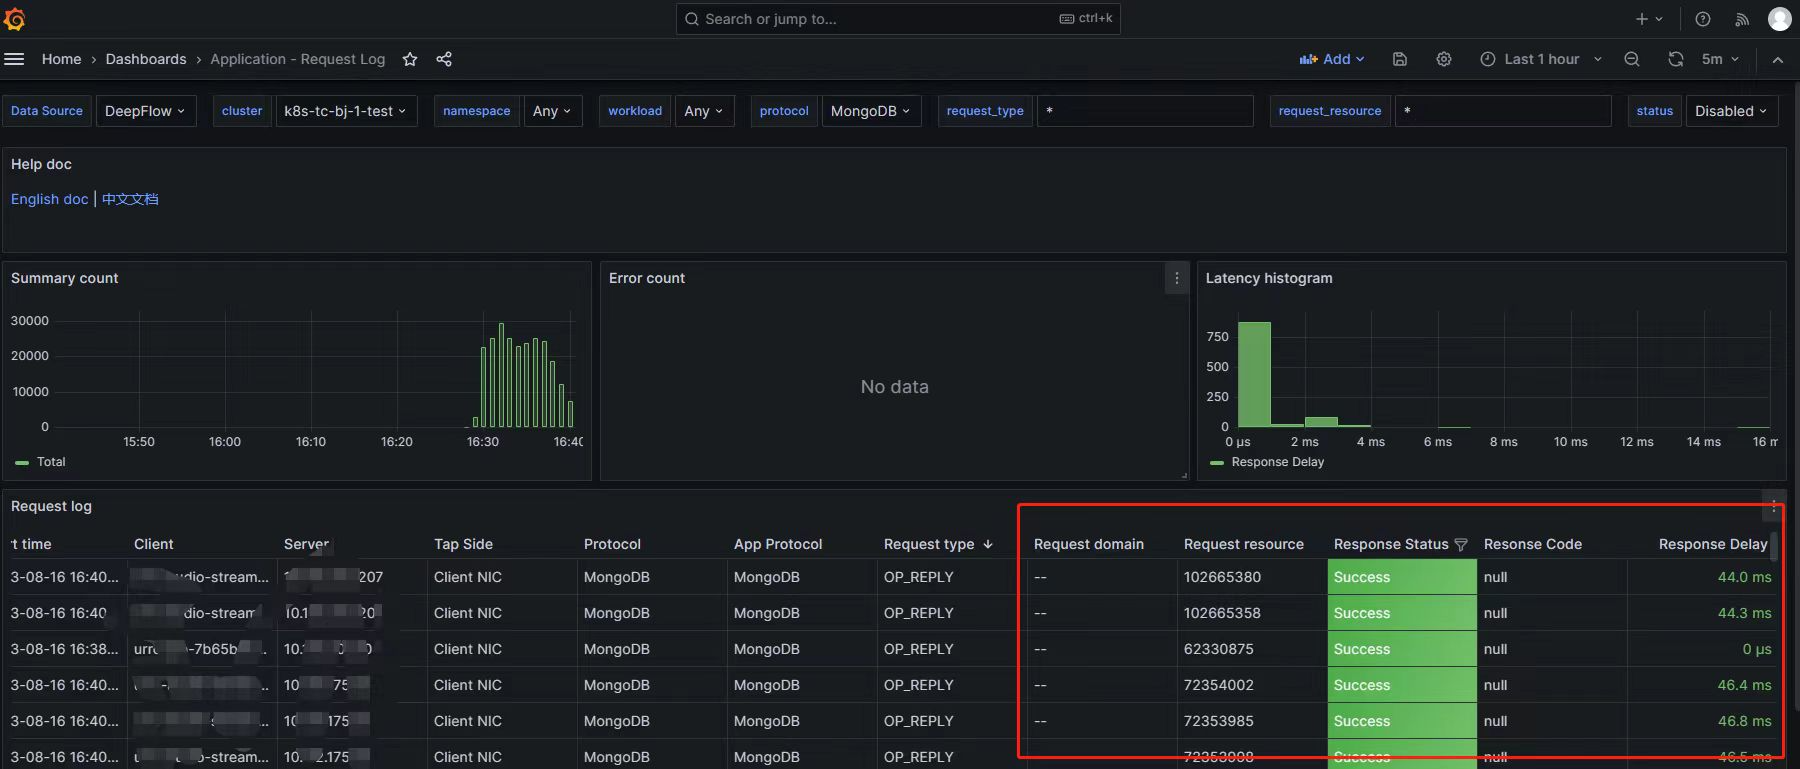Save the dashboard with disk icon
This screenshot has height=769, width=1800.
click(x=1400, y=59)
